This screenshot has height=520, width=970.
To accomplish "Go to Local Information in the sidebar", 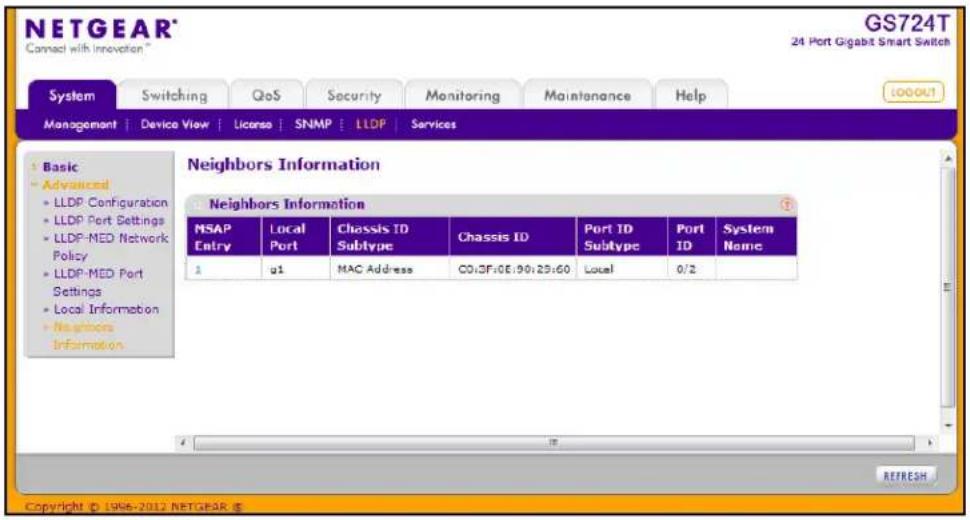I will click(x=106, y=309).
